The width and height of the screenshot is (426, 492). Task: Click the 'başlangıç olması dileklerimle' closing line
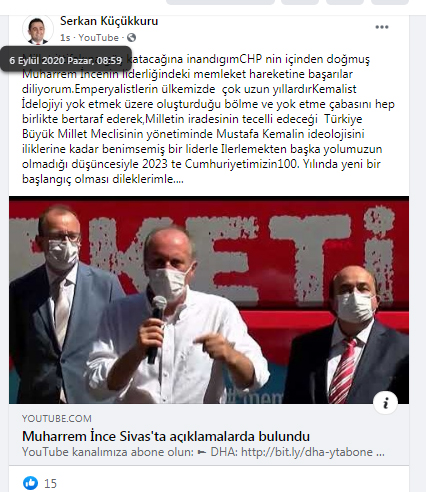pyautogui.click(x=103, y=179)
